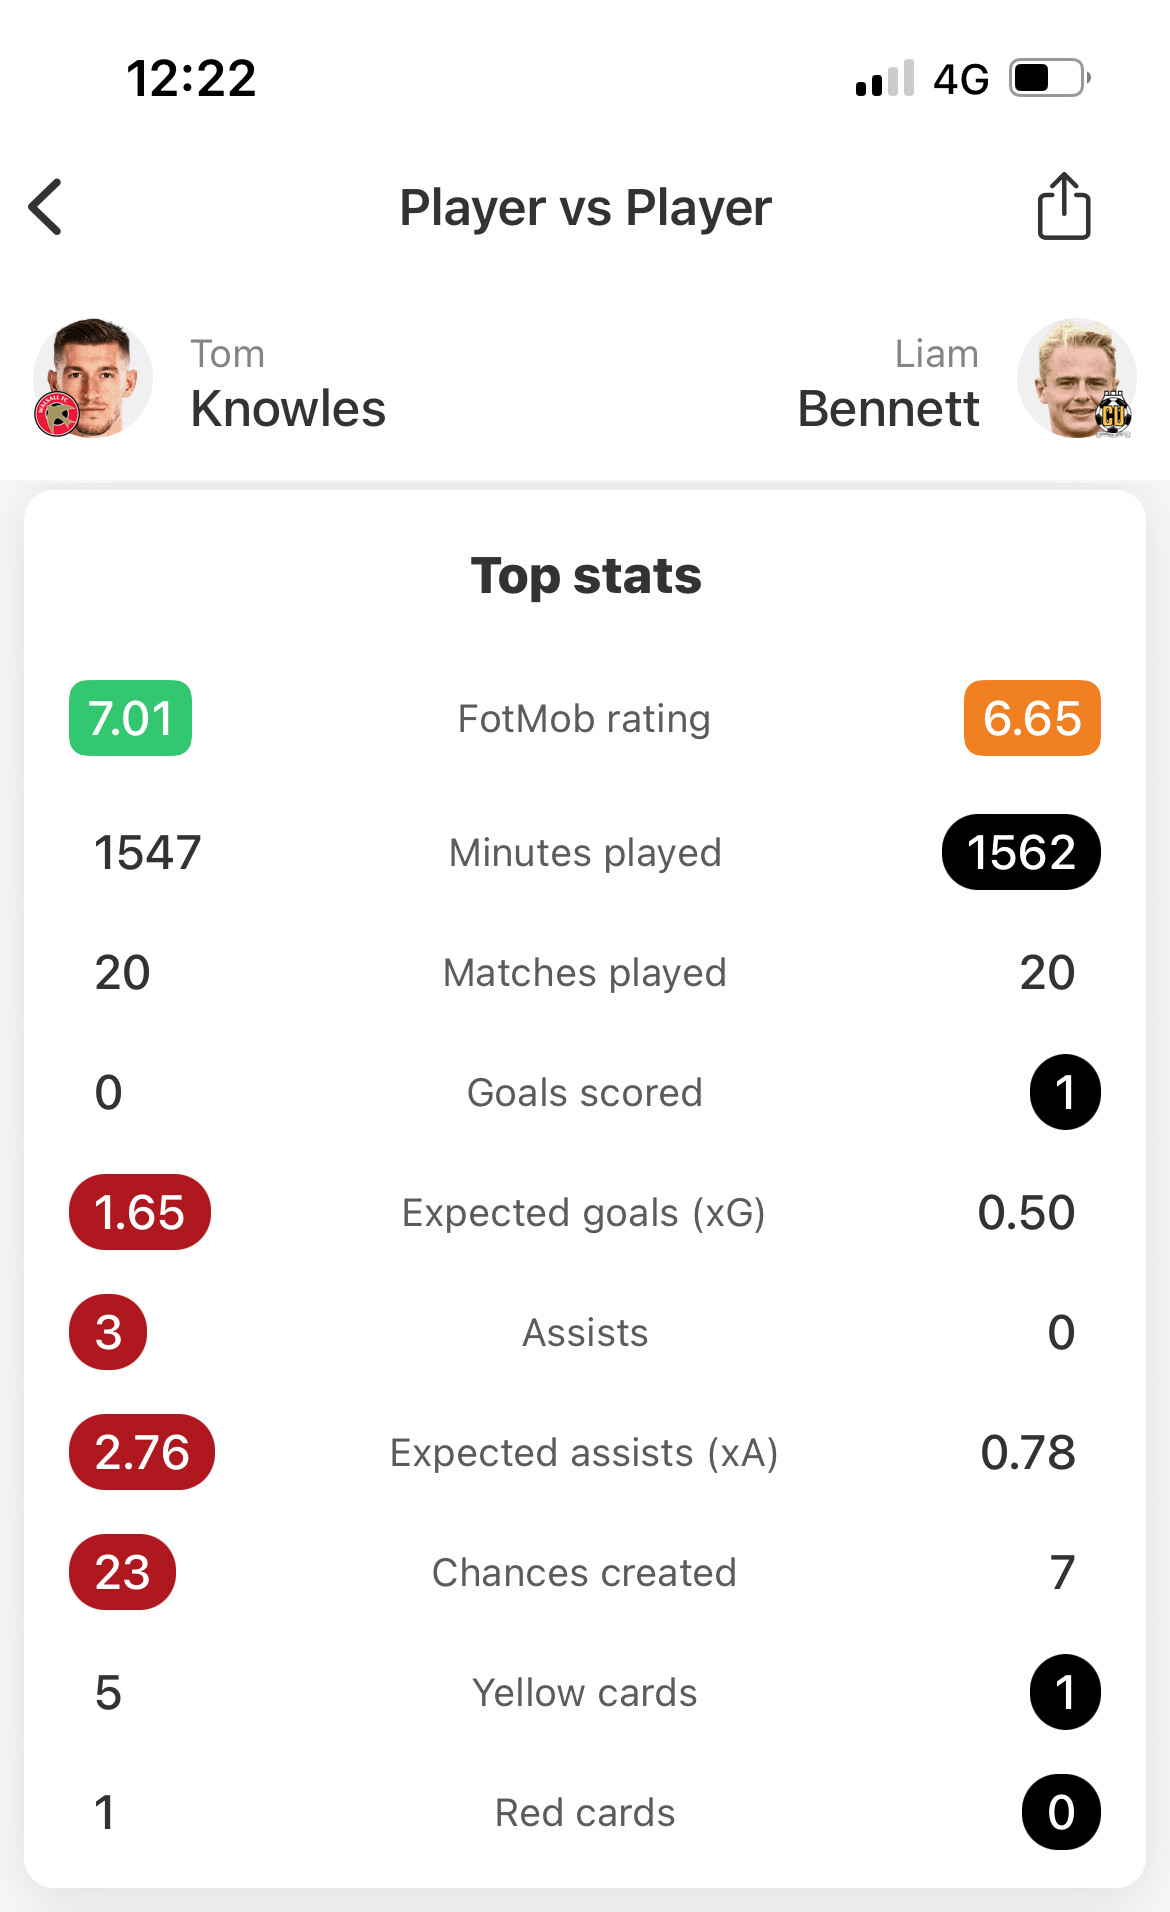The width and height of the screenshot is (1170, 1912).
Task: Open Tom Knowles player name
Action: point(288,384)
